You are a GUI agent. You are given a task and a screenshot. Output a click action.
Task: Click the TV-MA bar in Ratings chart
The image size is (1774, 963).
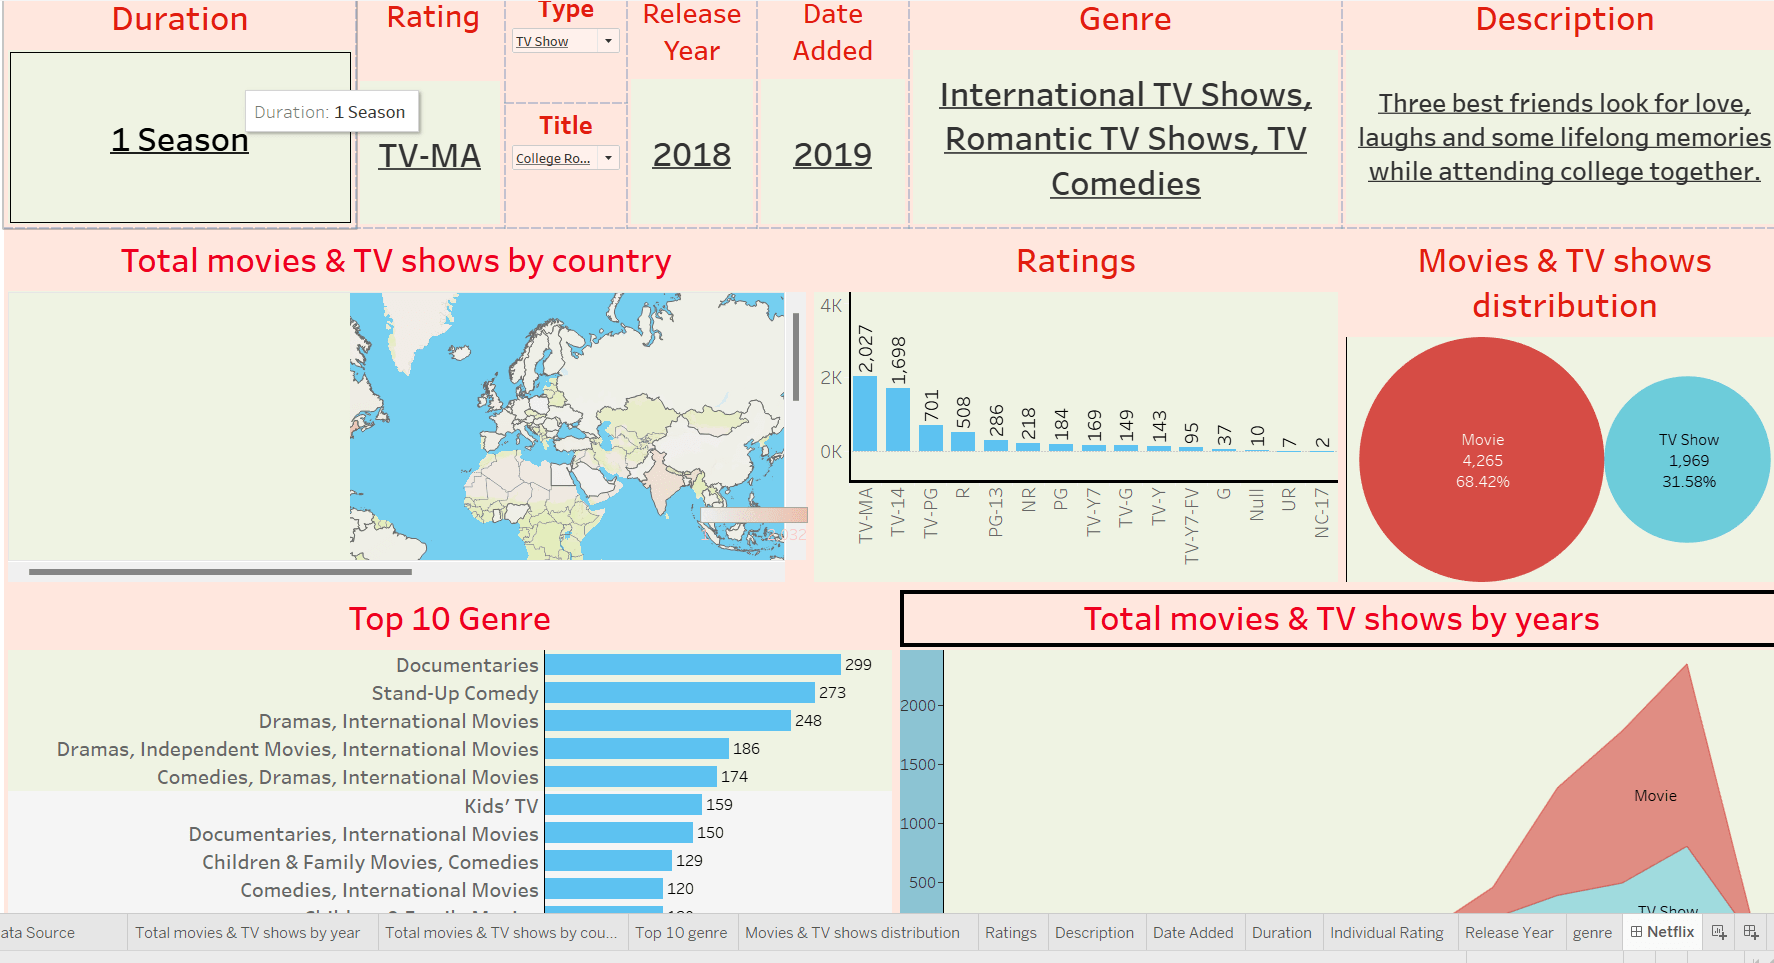pos(865,413)
